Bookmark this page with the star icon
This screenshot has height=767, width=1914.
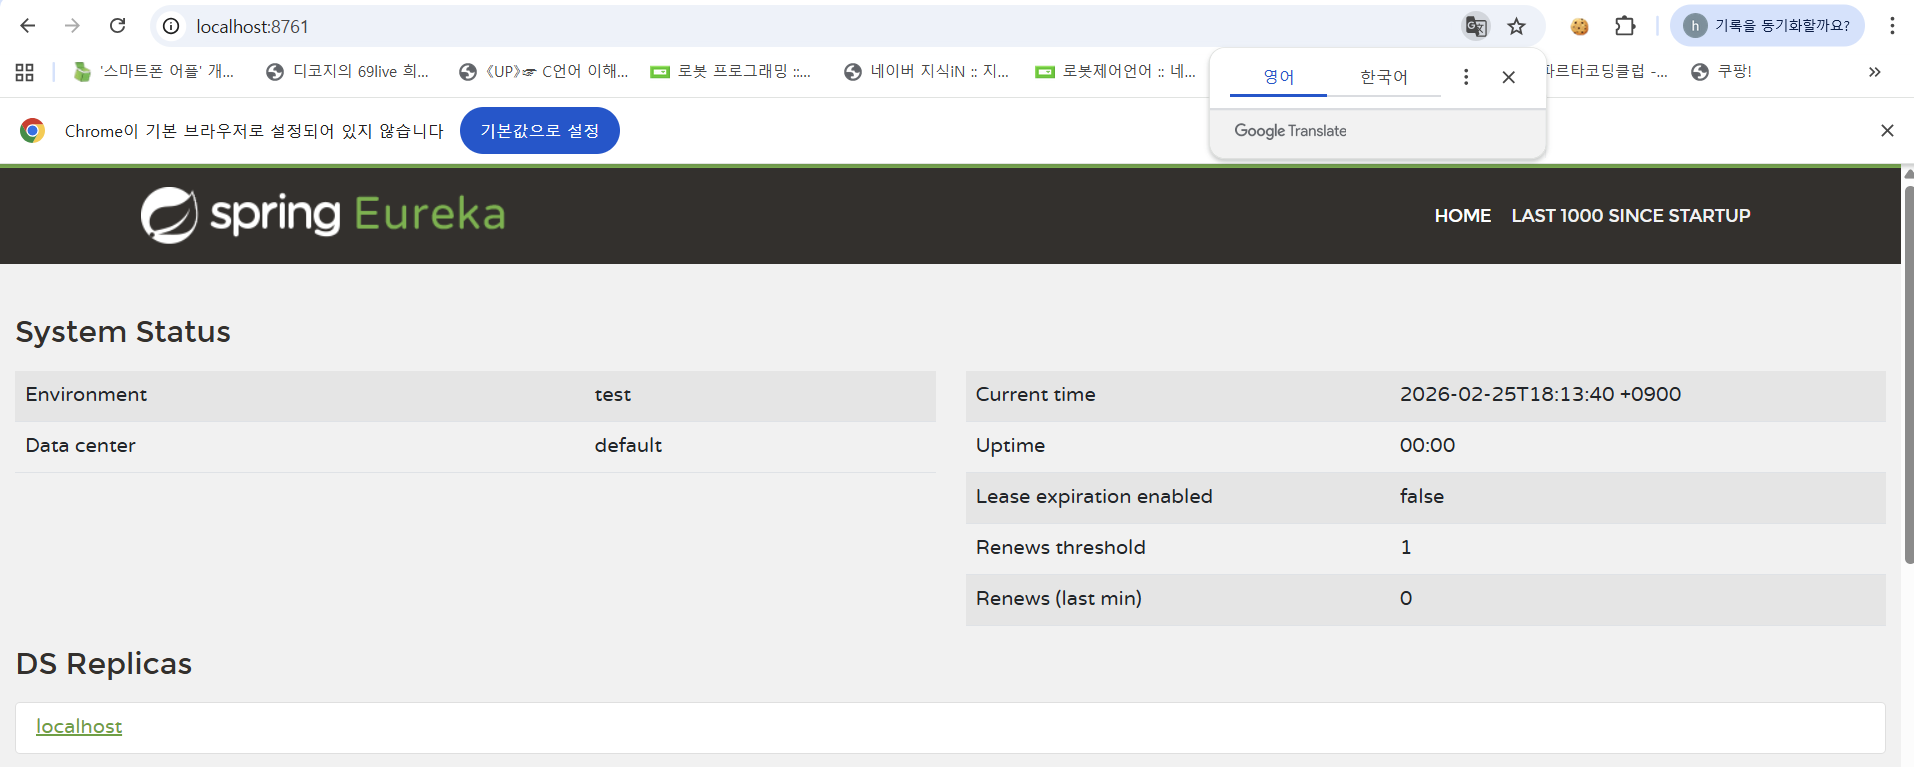click(1517, 26)
